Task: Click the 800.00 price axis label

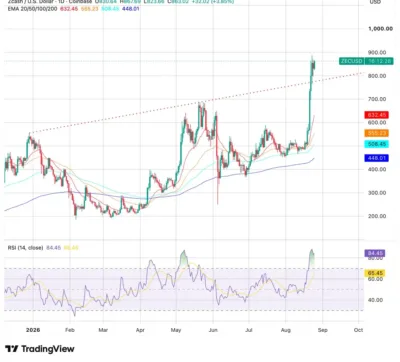Action: (377, 76)
